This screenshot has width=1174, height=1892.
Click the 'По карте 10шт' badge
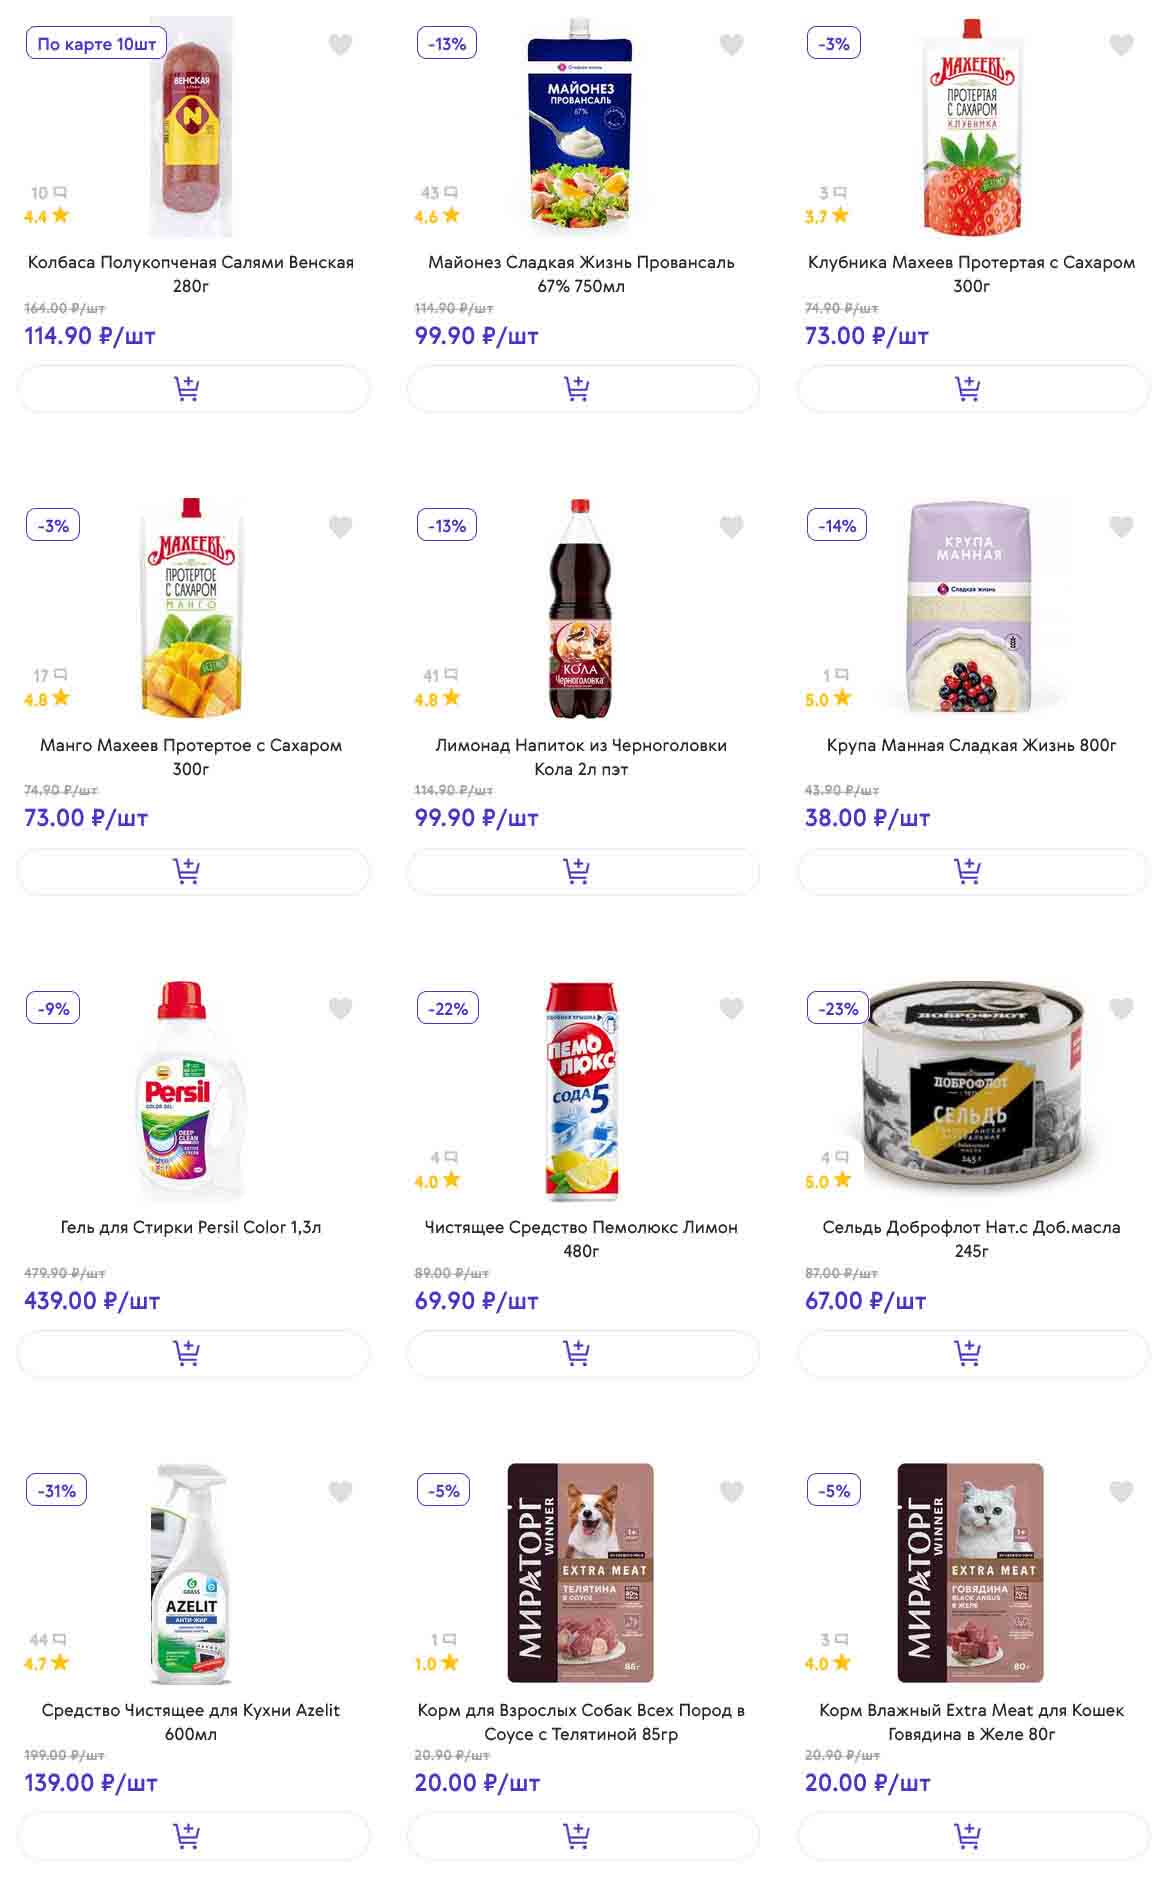[96, 44]
